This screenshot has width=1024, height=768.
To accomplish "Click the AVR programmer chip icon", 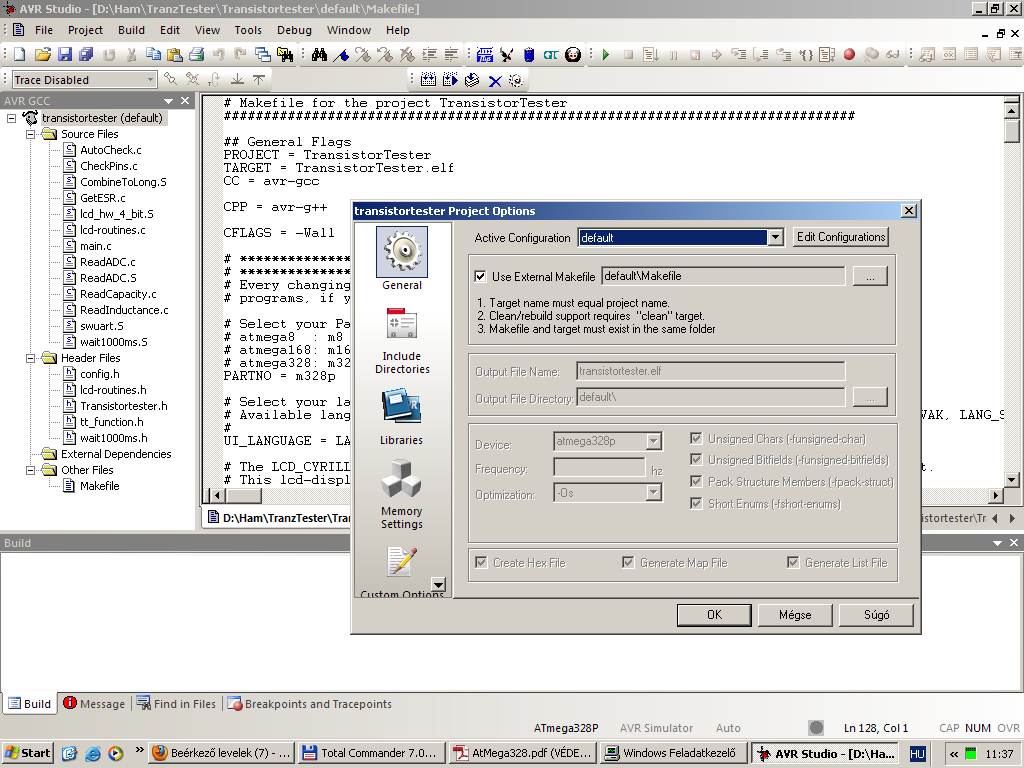I will (485, 55).
